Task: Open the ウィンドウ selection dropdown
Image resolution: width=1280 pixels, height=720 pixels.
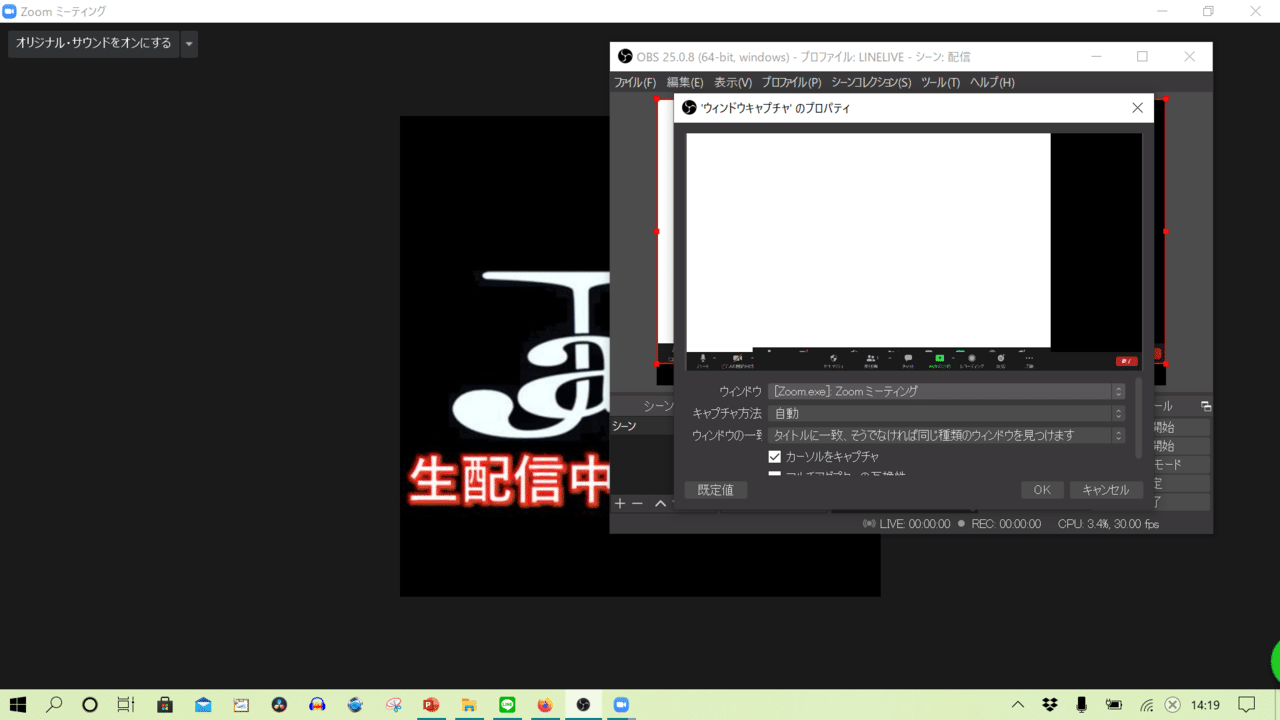Action: tap(947, 391)
